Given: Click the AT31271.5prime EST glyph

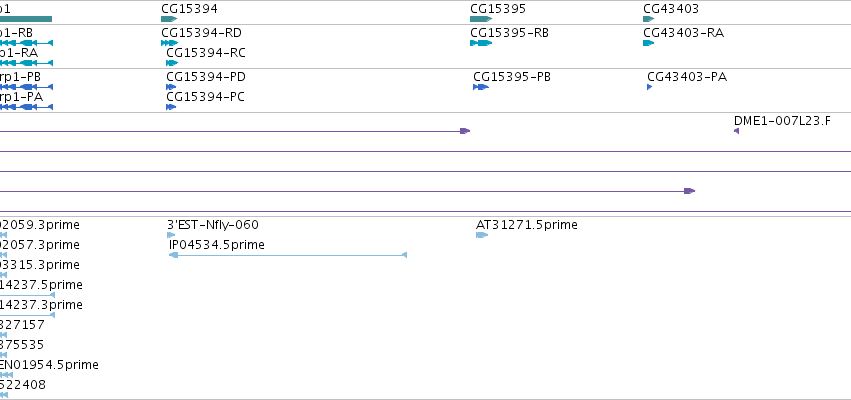Looking at the screenshot, I should [x=482, y=235].
